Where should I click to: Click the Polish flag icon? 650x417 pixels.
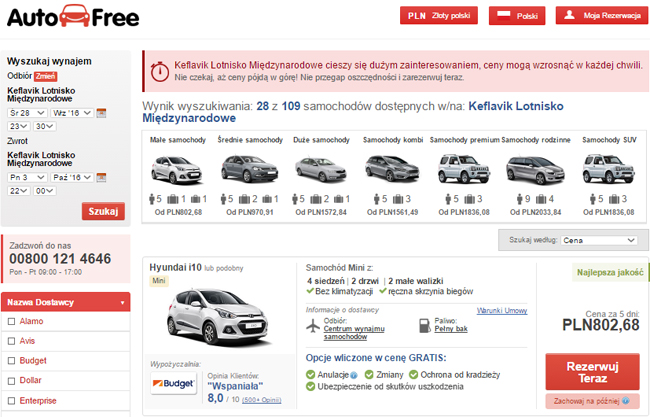tap(504, 16)
